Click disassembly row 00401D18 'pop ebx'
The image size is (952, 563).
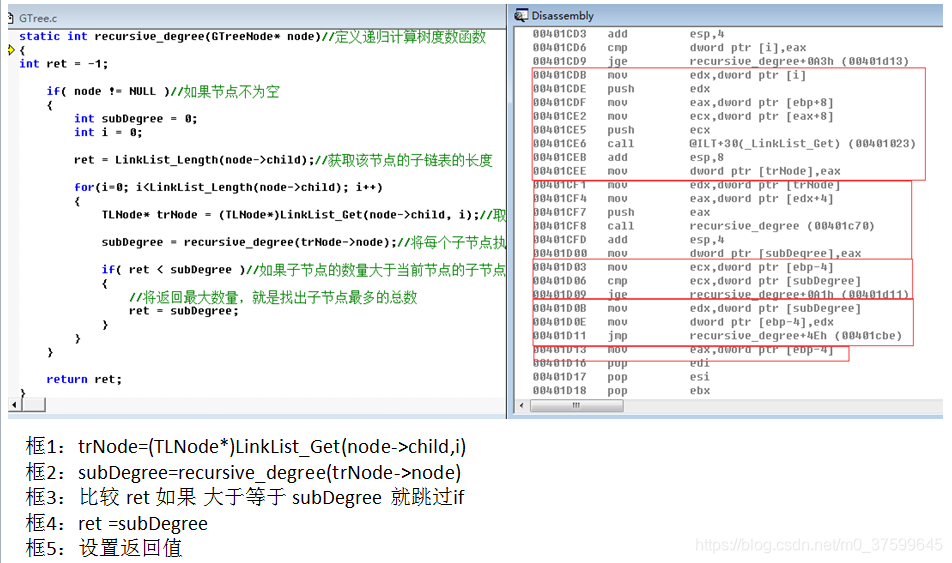click(x=621, y=391)
